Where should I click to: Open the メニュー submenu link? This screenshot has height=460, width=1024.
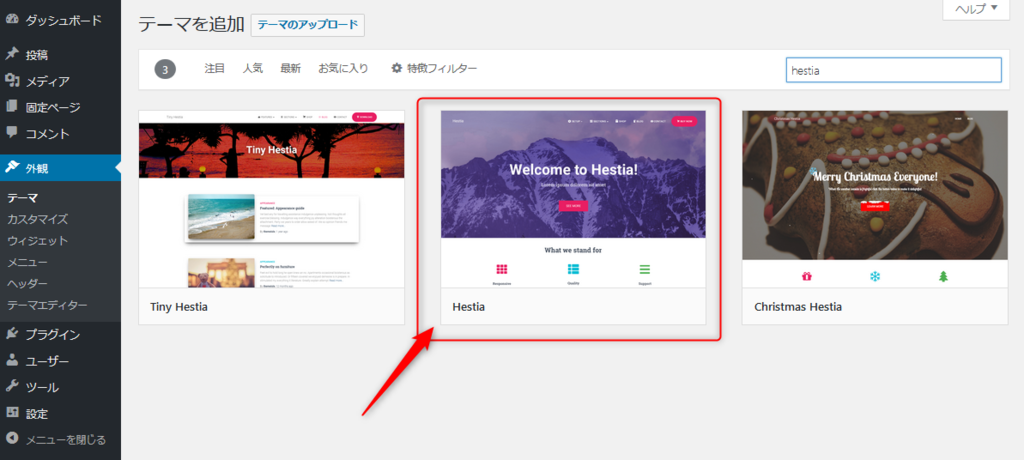[27, 262]
